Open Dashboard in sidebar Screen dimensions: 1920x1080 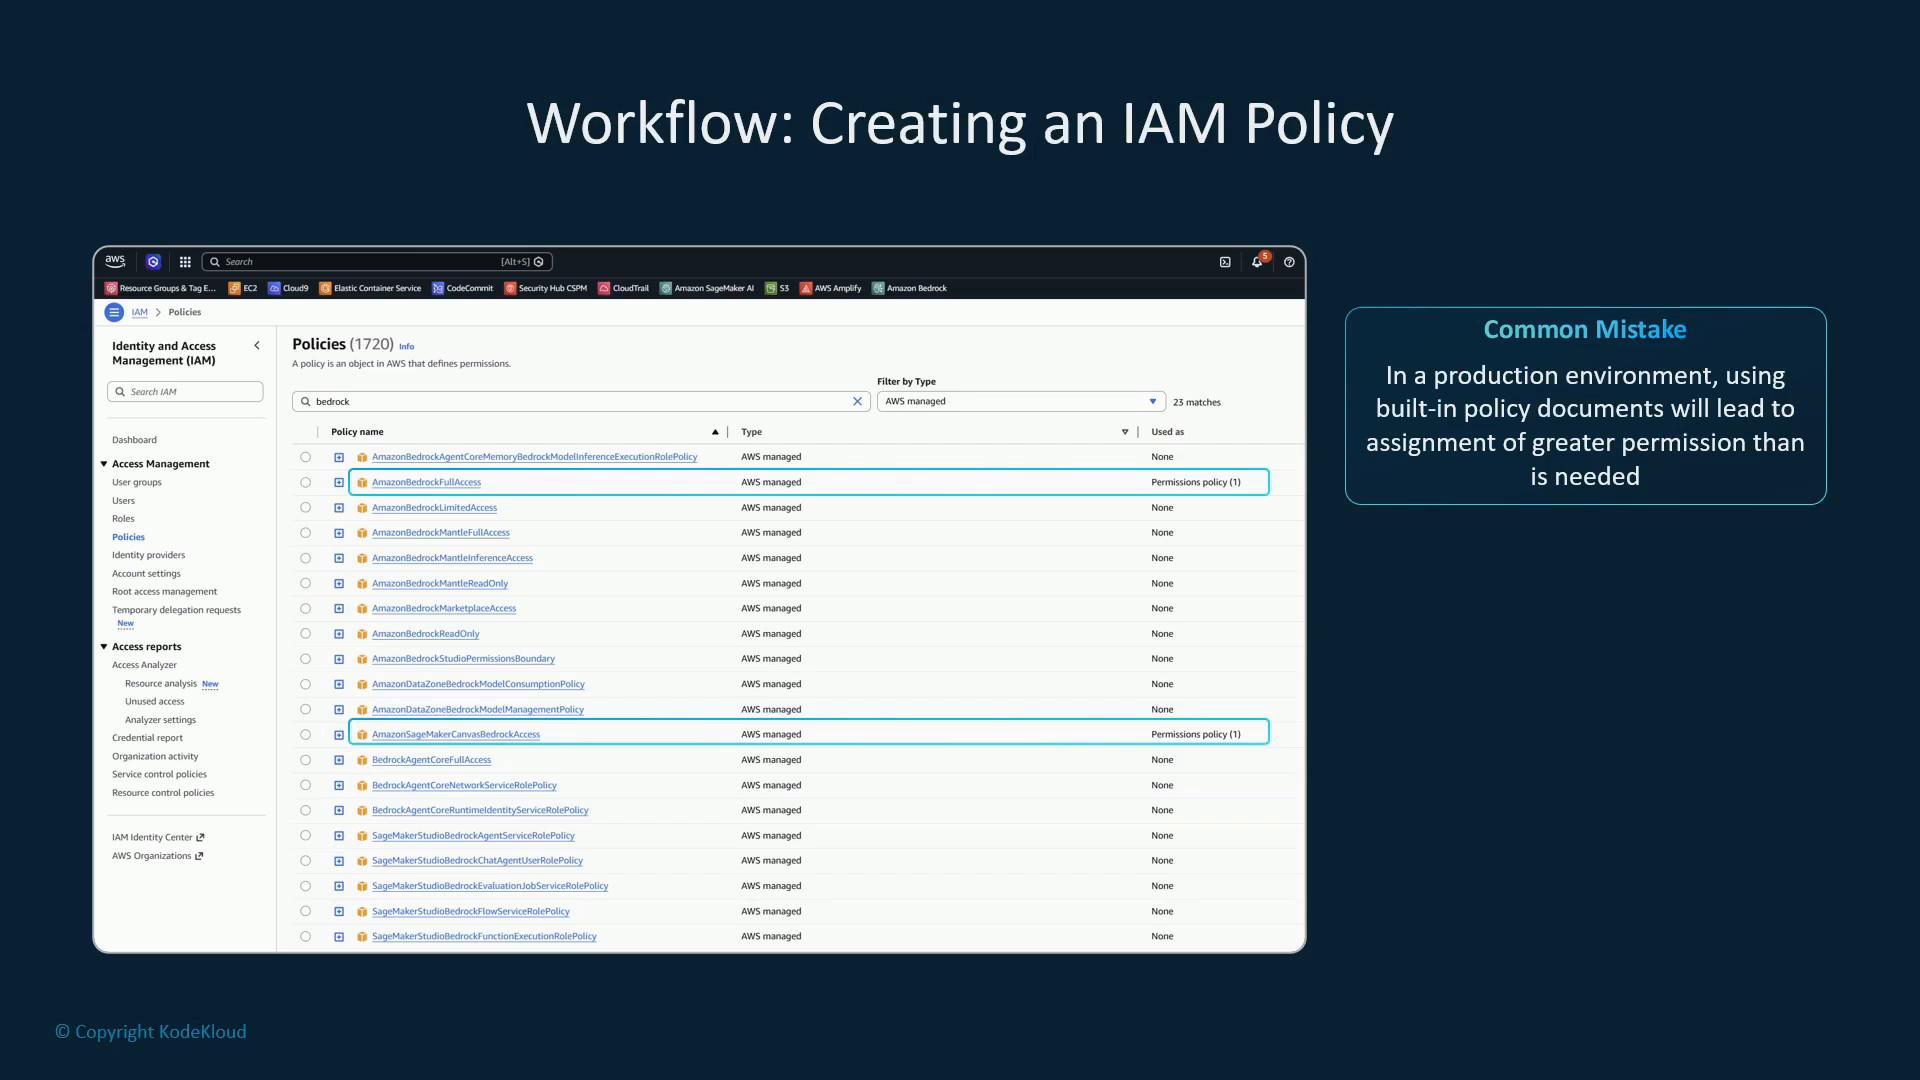(134, 440)
